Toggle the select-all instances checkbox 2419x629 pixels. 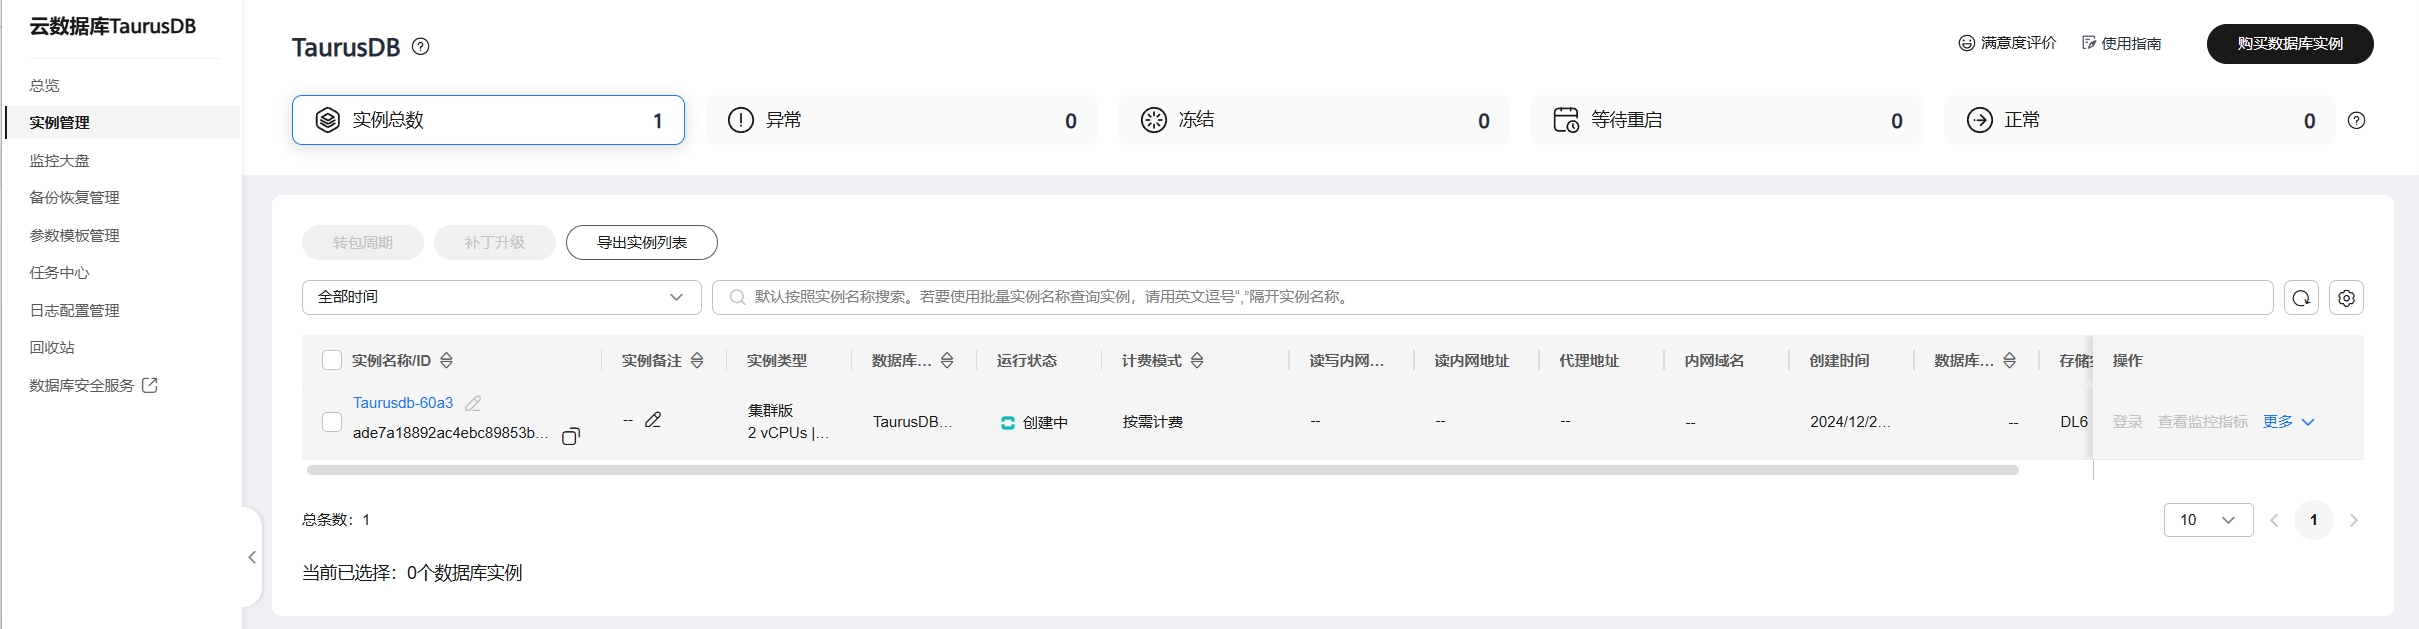tap(332, 360)
